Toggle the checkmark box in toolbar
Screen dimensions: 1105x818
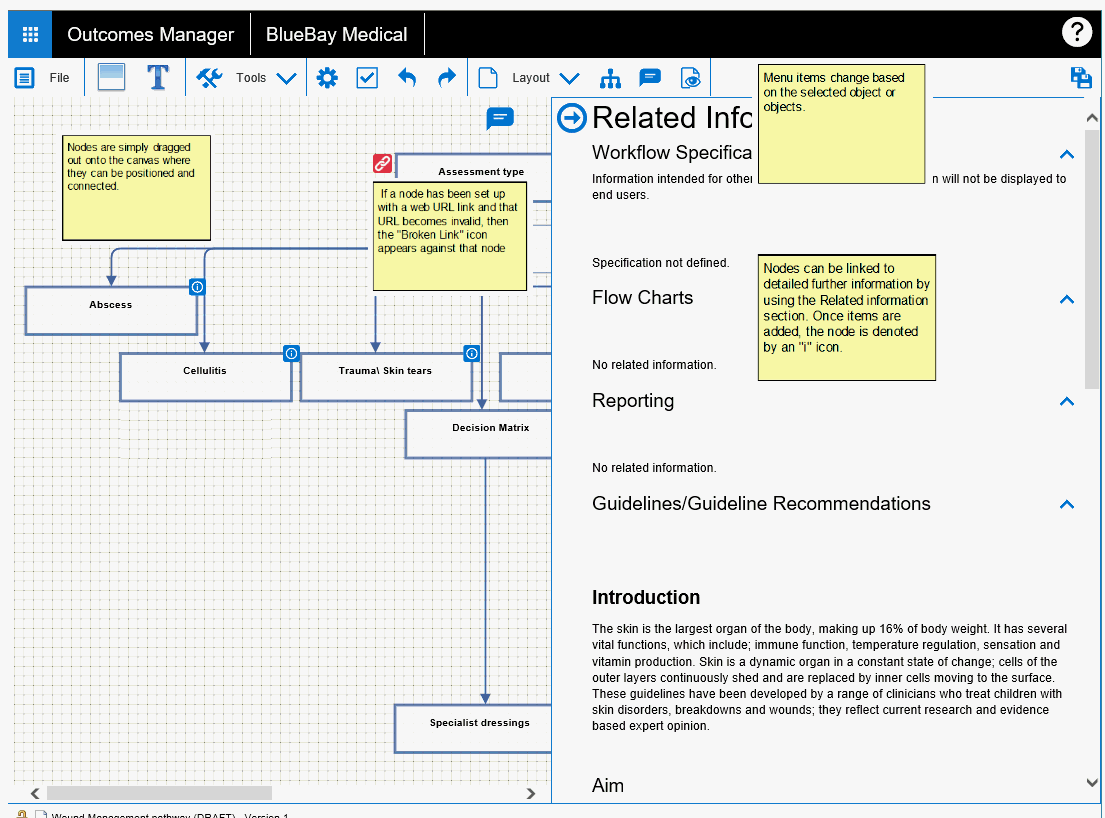click(x=367, y=78)
